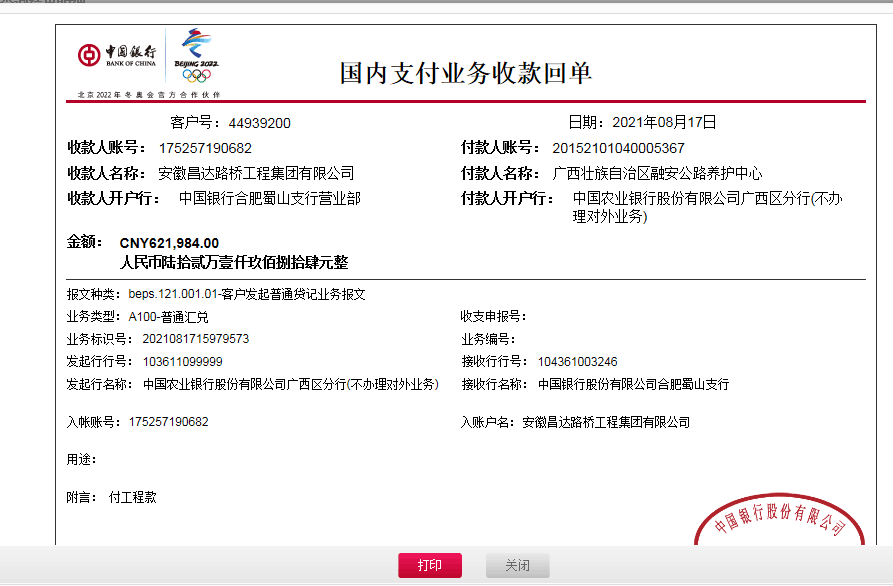
Task: Click the Bank of China logo
Action: (117, 55)
